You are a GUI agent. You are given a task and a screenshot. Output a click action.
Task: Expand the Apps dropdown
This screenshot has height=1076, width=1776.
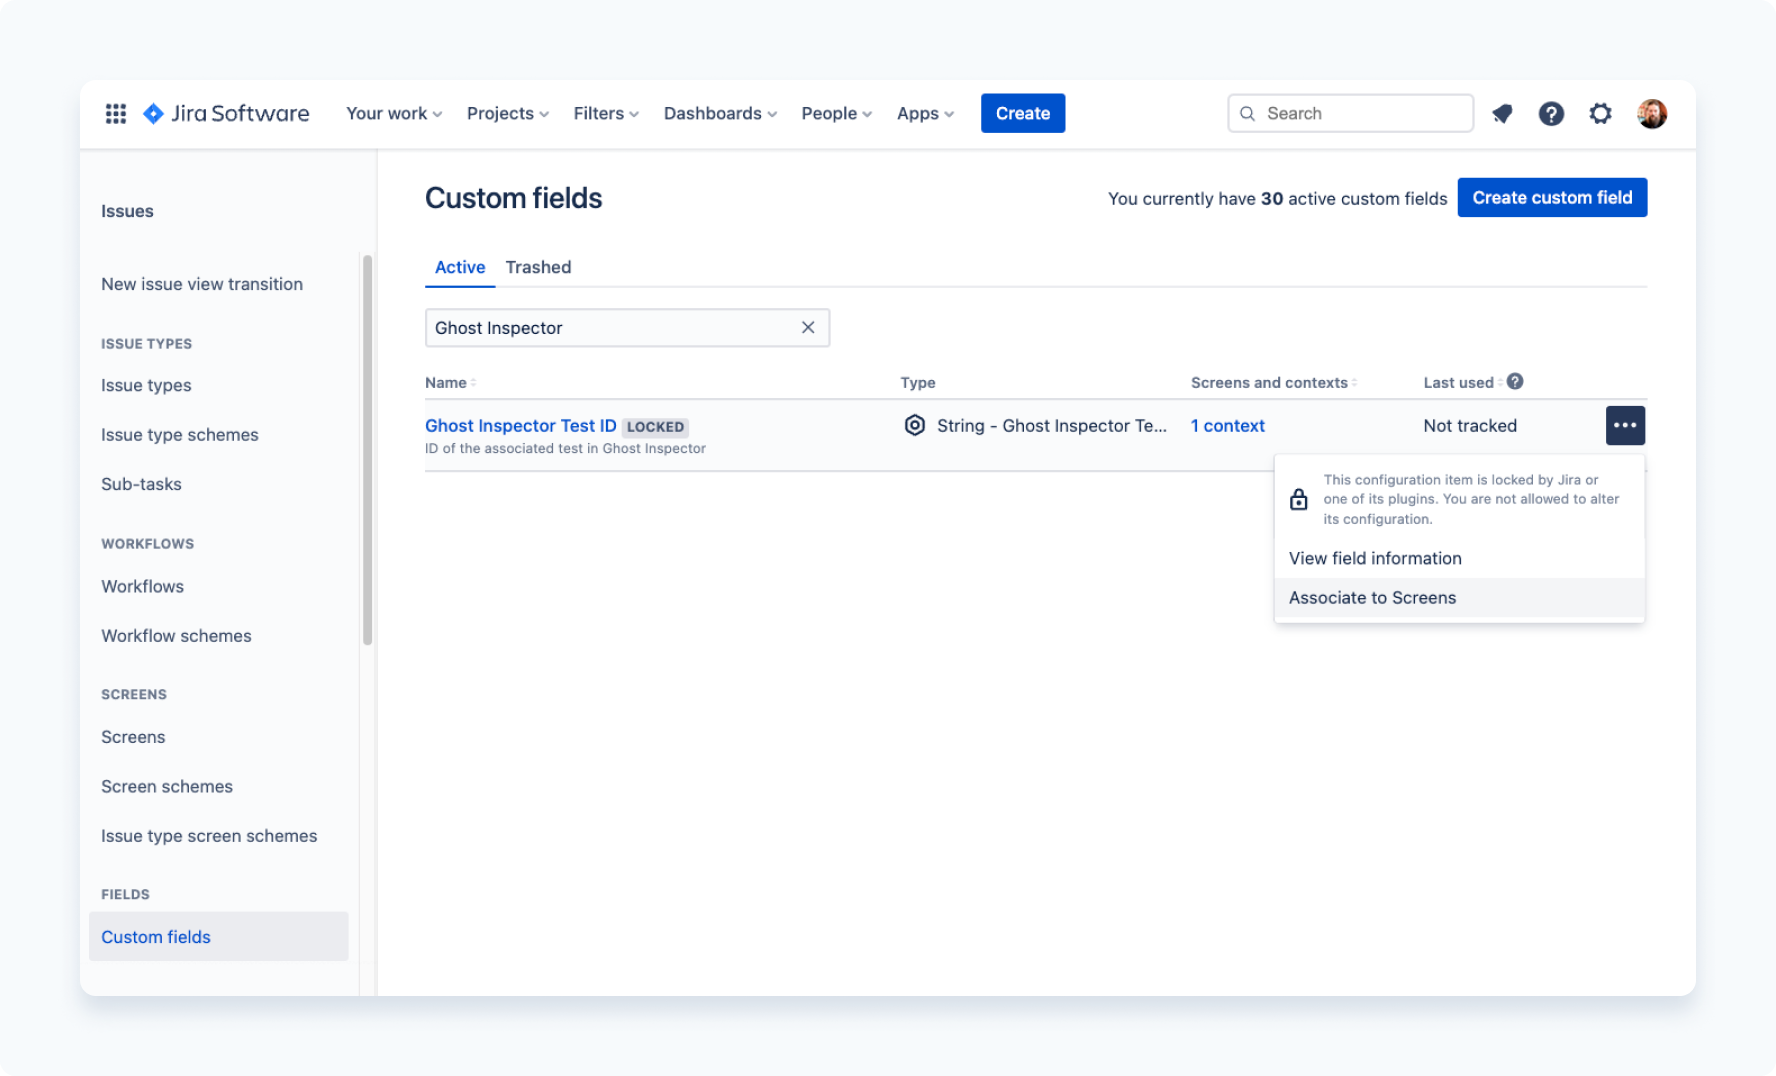click(x=923, y=113)
